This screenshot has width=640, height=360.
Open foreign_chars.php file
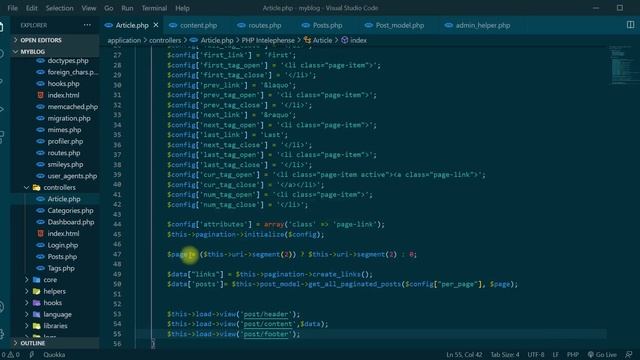coord(73,72)
